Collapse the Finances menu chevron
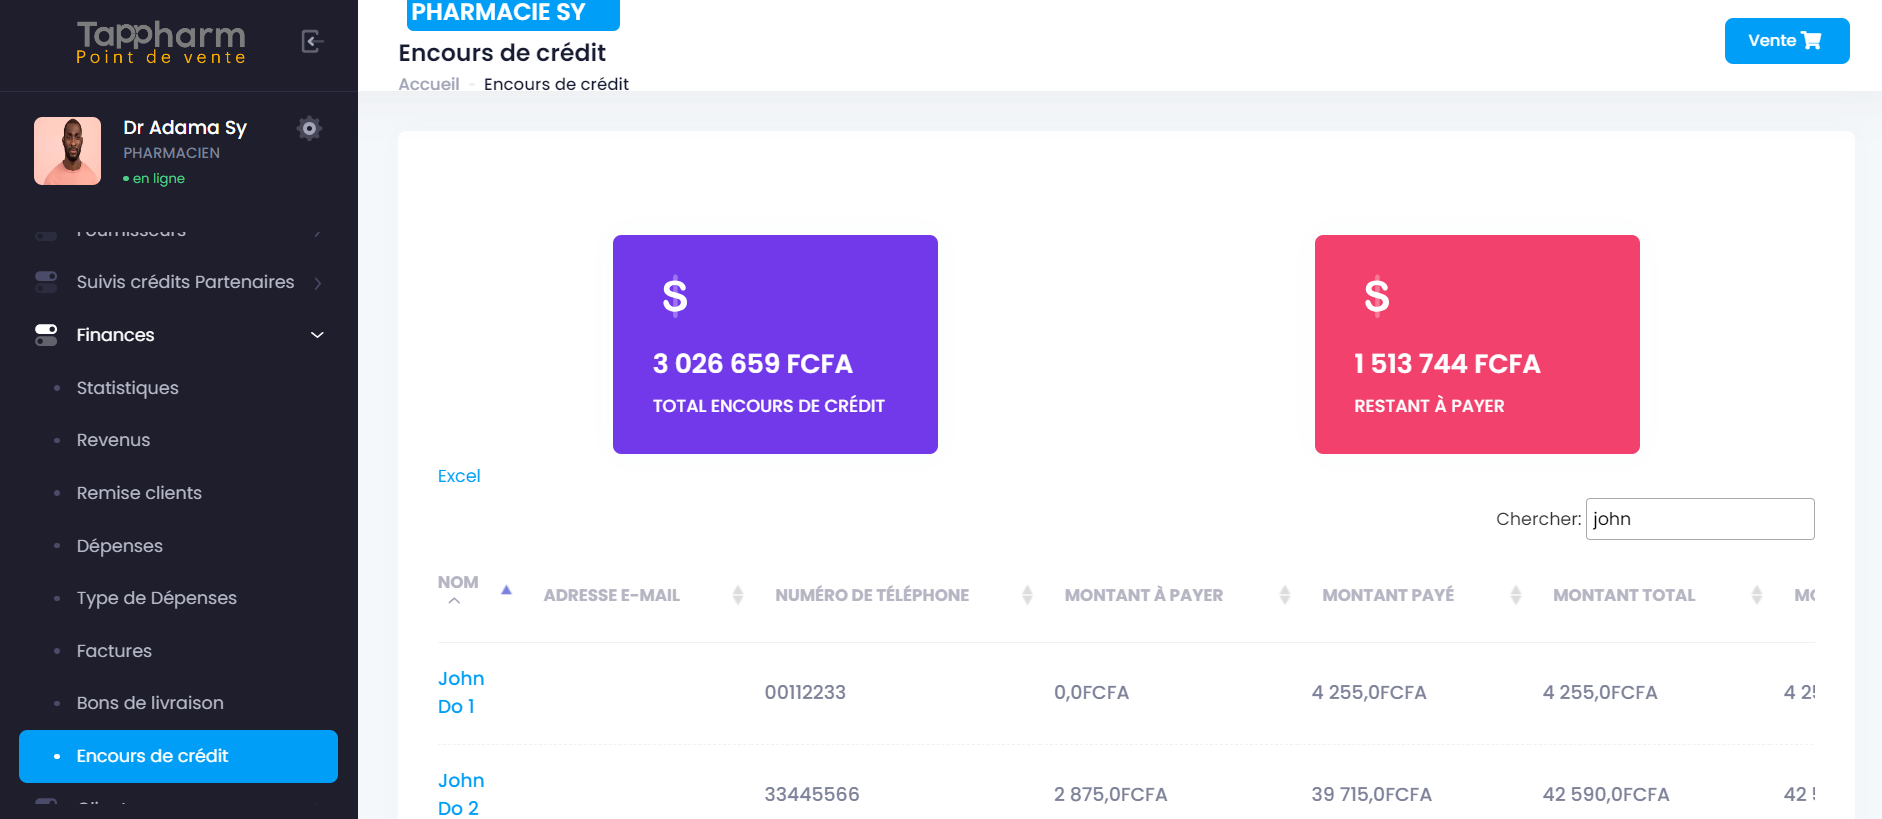 (317, 335)
